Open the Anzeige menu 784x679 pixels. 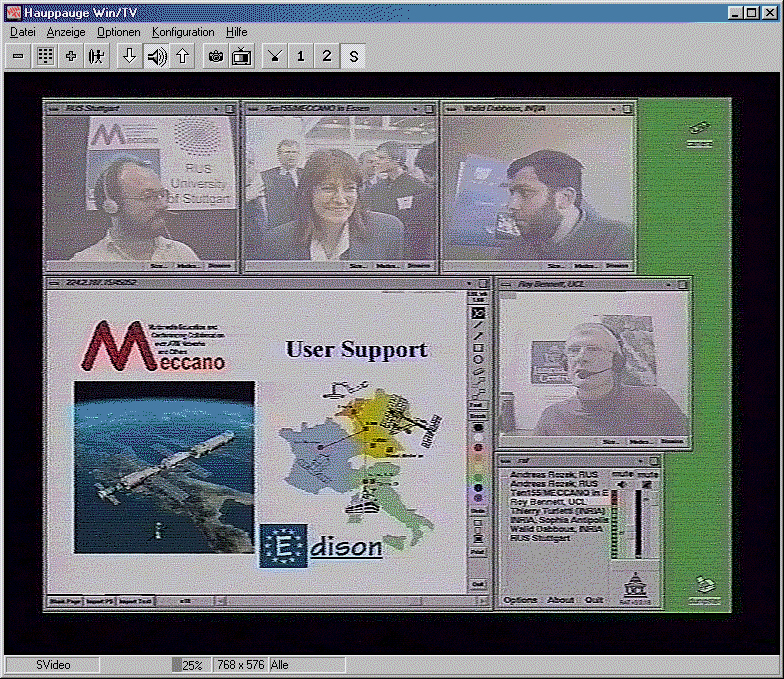pos(66,32)
